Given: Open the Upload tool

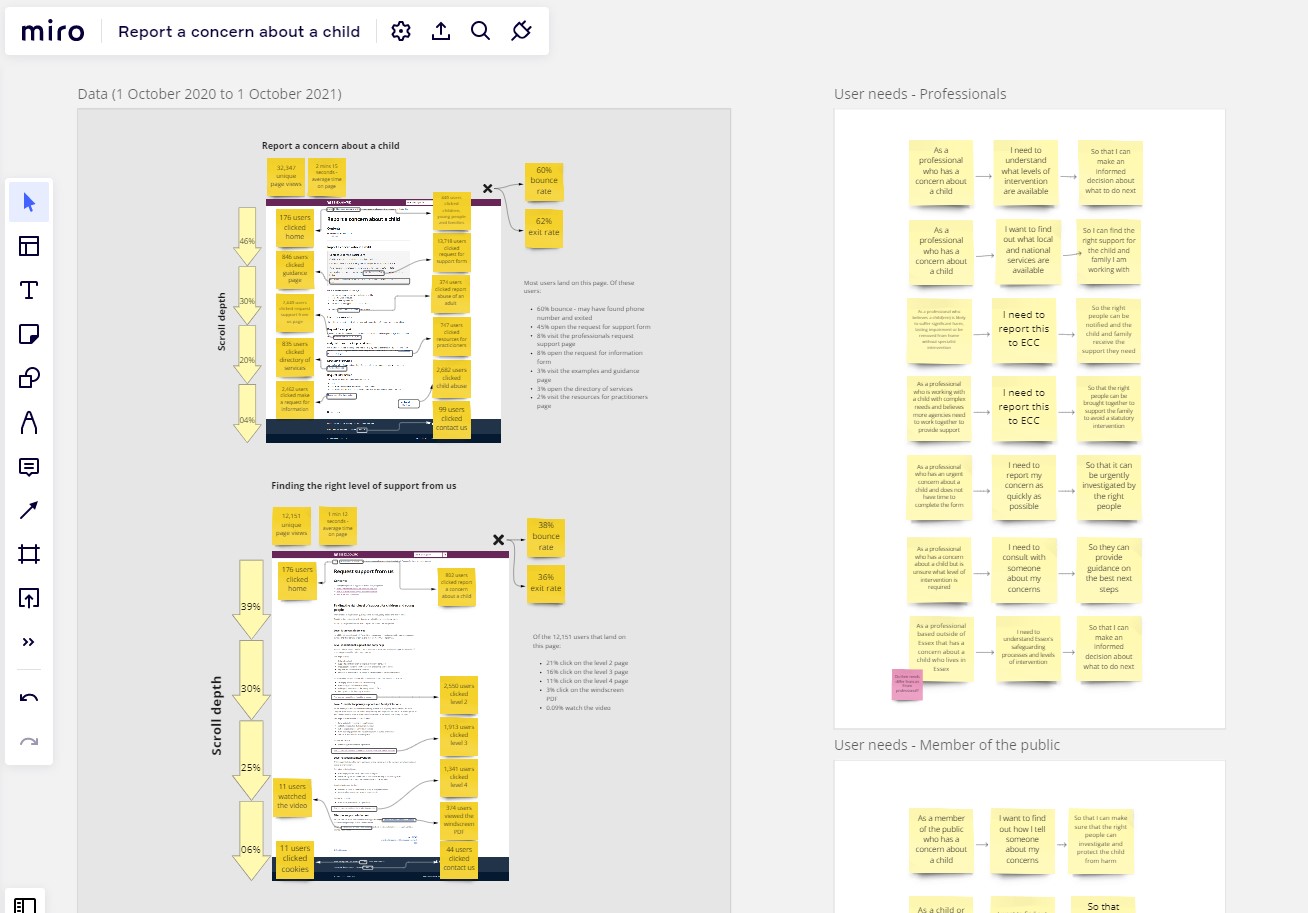Looking at the screenshot, I should (29, 598).
